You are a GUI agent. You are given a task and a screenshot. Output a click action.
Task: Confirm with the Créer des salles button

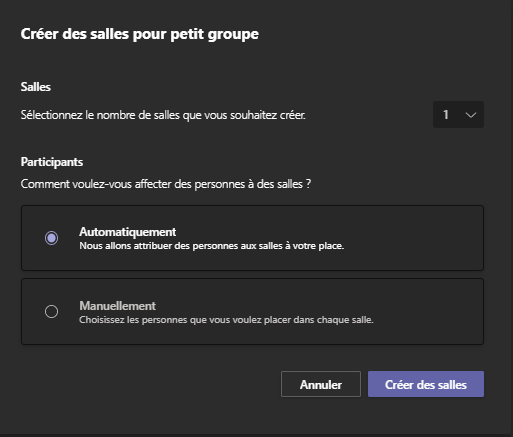point(426,384)
